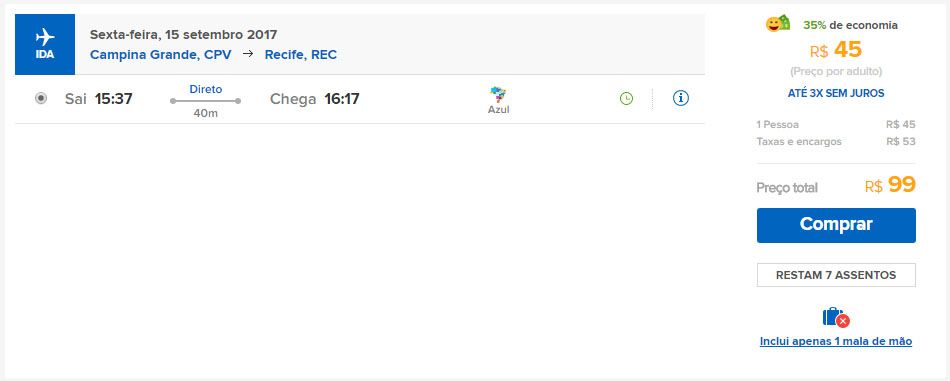The width and height of the screenshot is (950, 381).
Task: Open 'Inclui apenas 1 mala de mão' link
Action: [835, 341]
